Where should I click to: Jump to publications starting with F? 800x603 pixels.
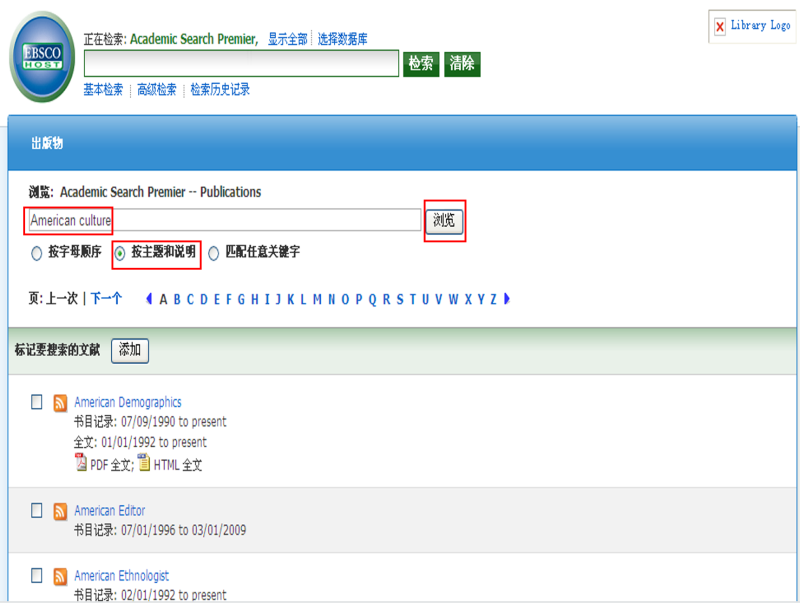click(229, 299)
